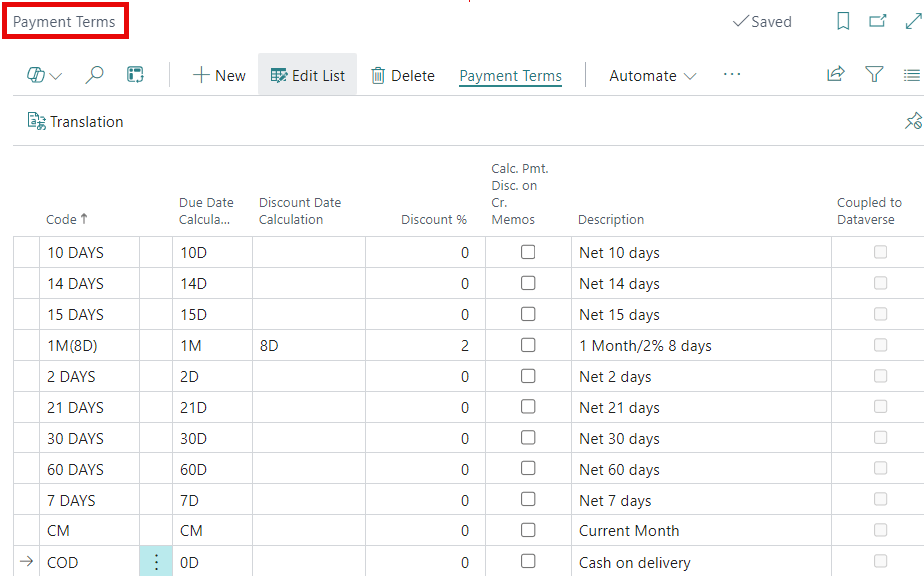This screenshot has height=576, width=924.
Task: Click the Filter funnel icon
Action: [874, 74]
